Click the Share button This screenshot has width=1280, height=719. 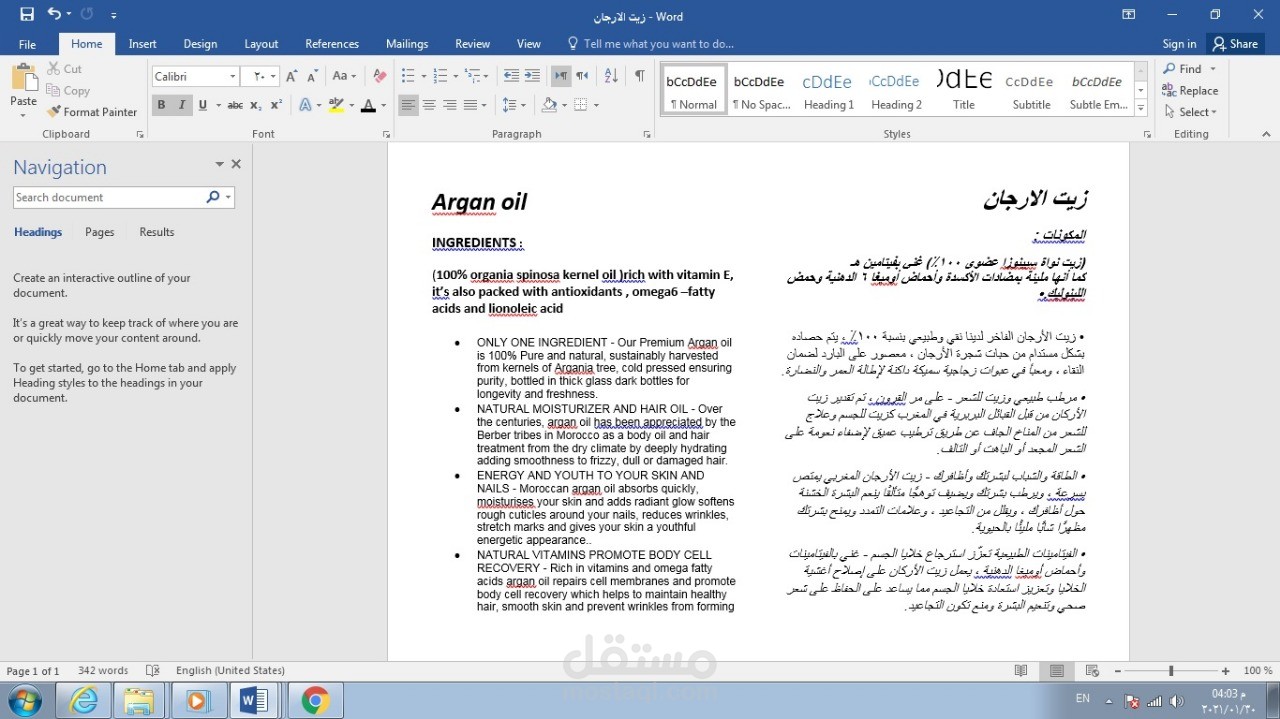coord(1235,43)
